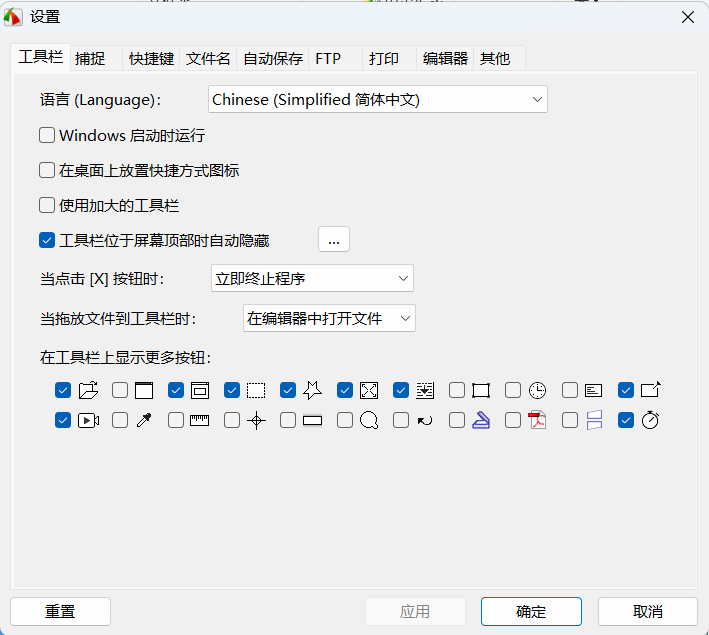Click the flat rectangle bar icon
The height and width of the screenshot is (635, 709).
[x=312, y=421]
